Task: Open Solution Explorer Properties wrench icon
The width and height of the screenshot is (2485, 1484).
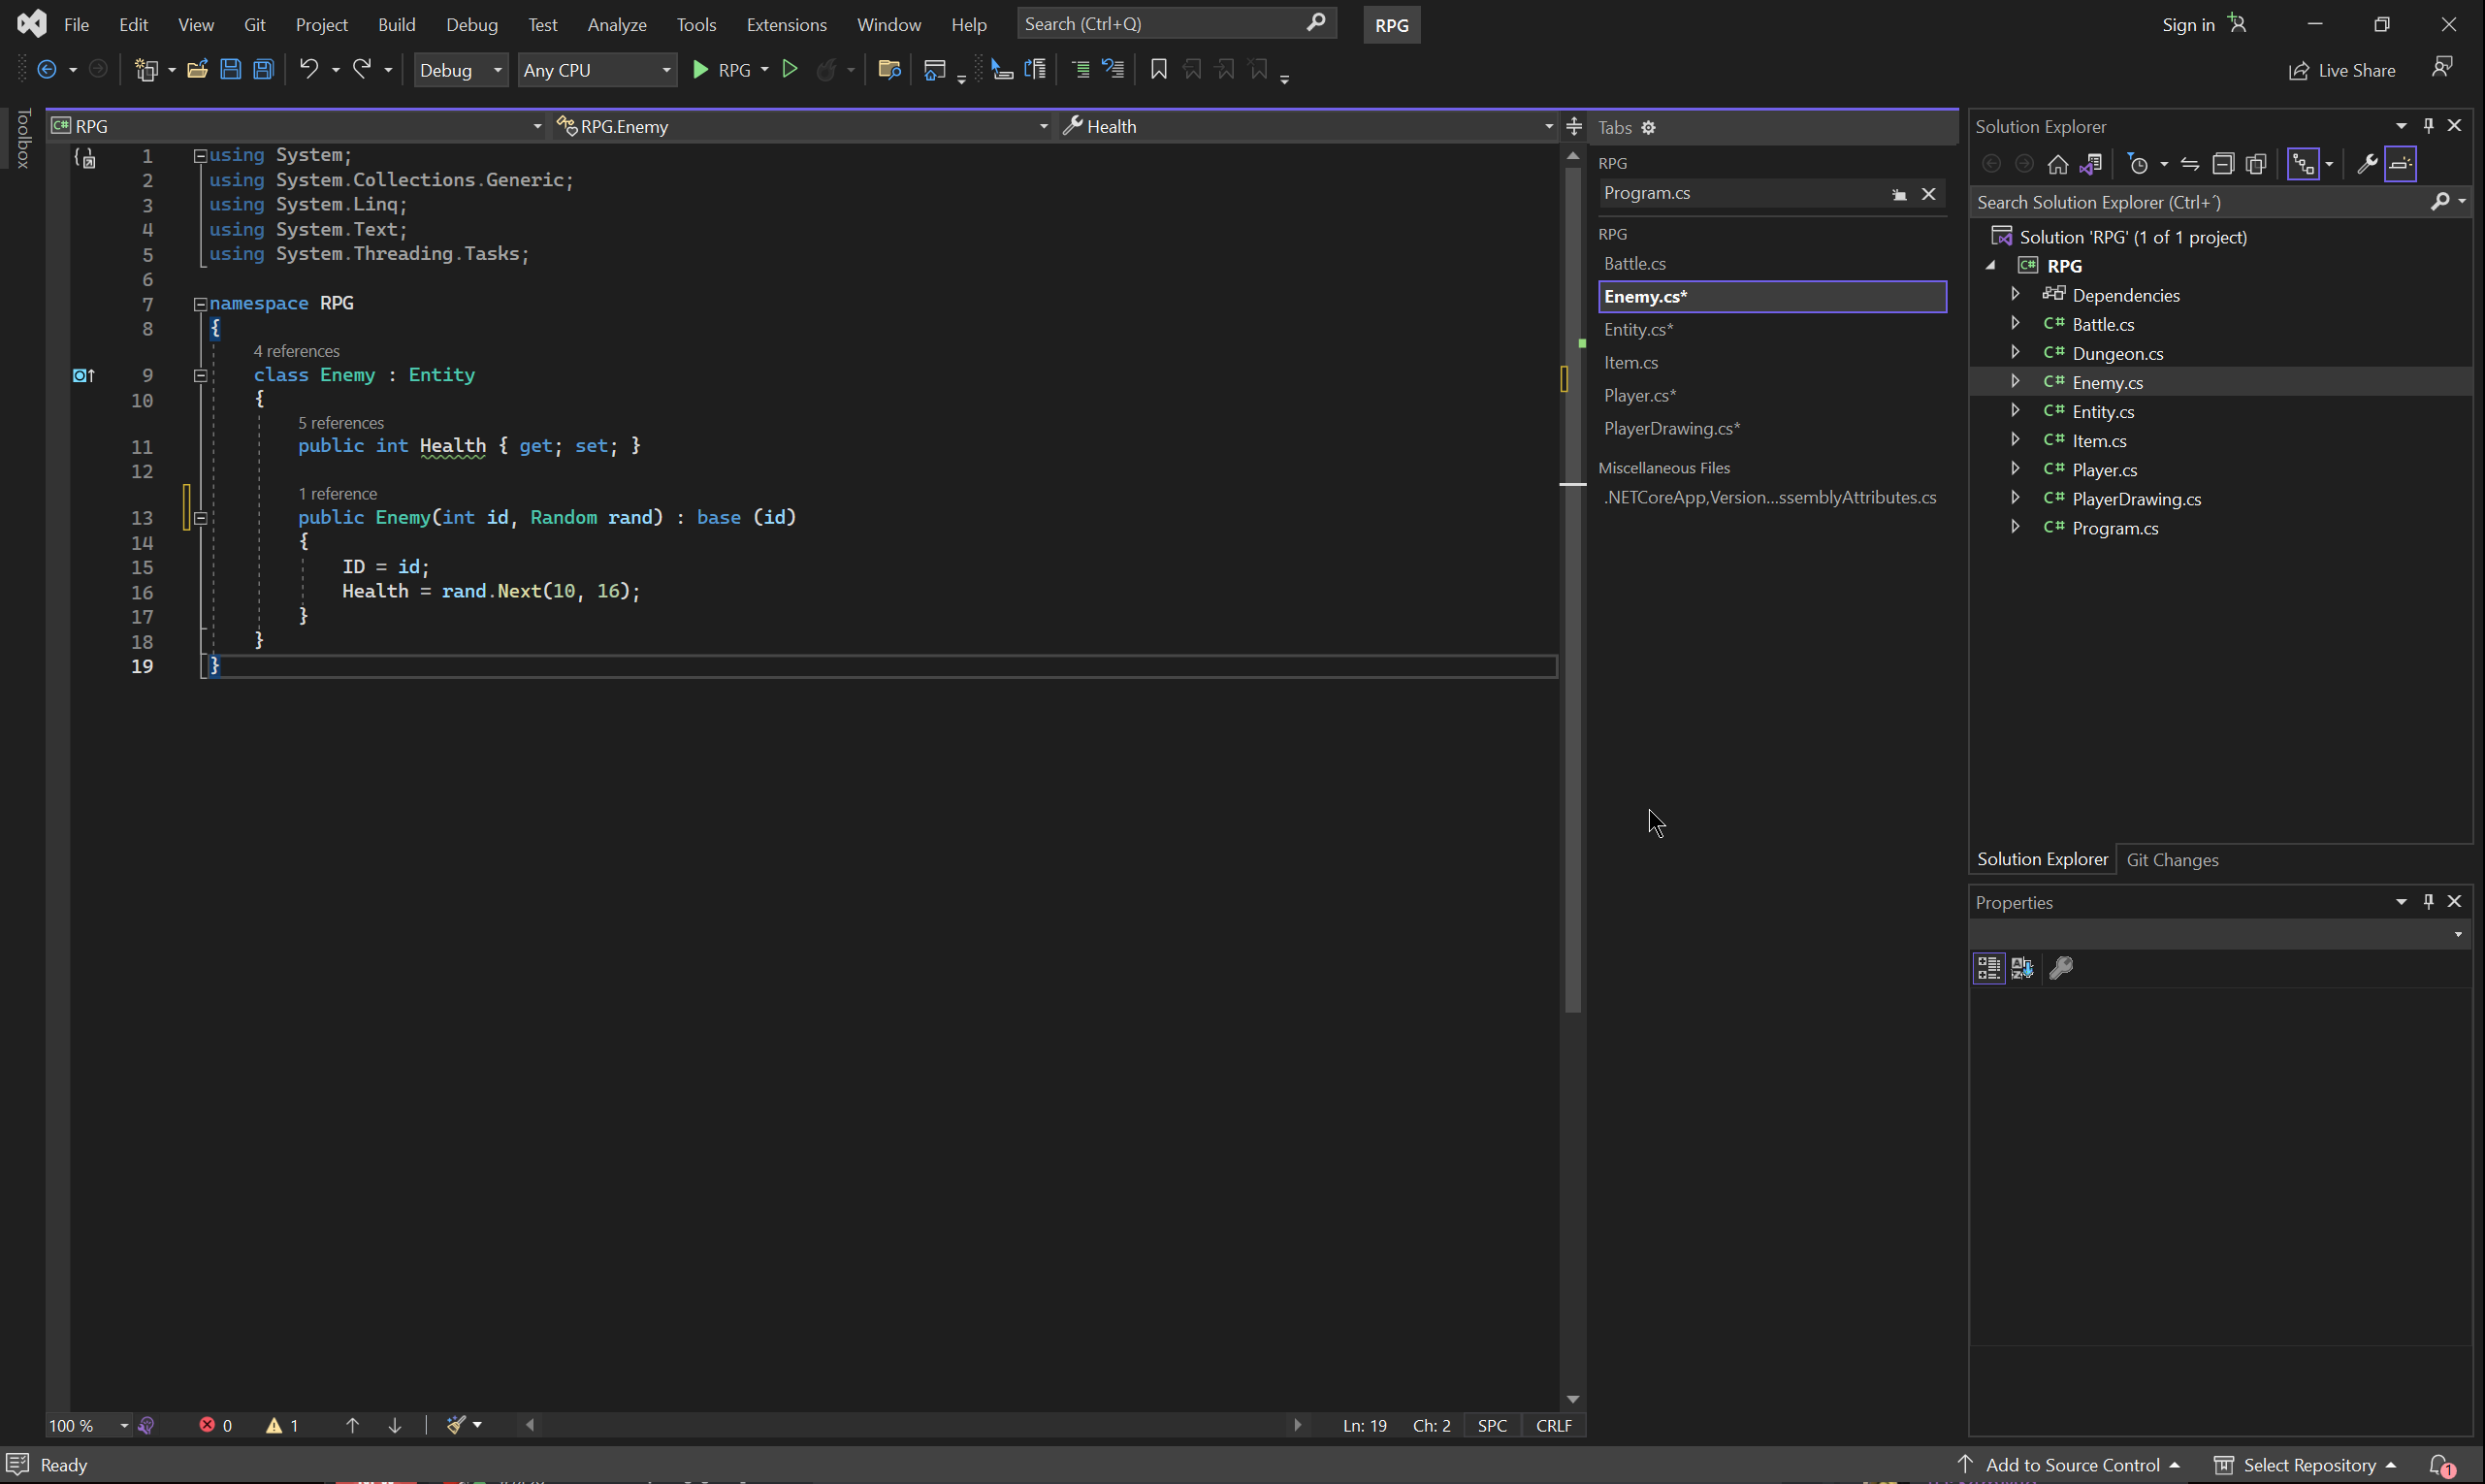Action: 2366,164
